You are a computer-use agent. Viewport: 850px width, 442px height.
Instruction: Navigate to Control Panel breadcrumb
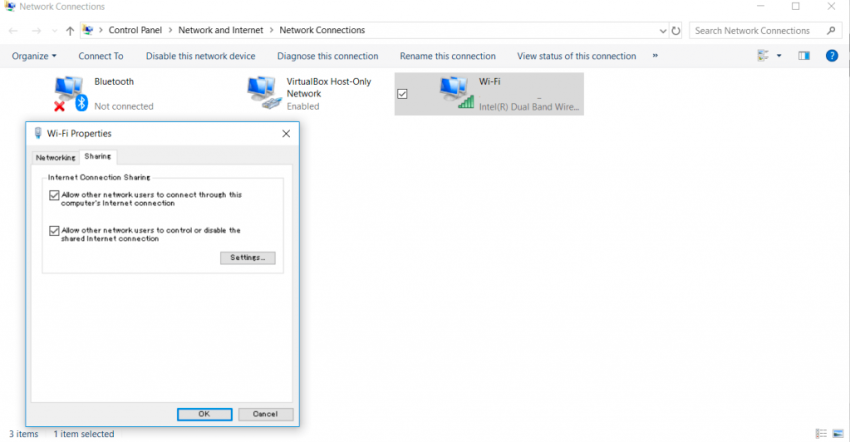pos(135,30)
